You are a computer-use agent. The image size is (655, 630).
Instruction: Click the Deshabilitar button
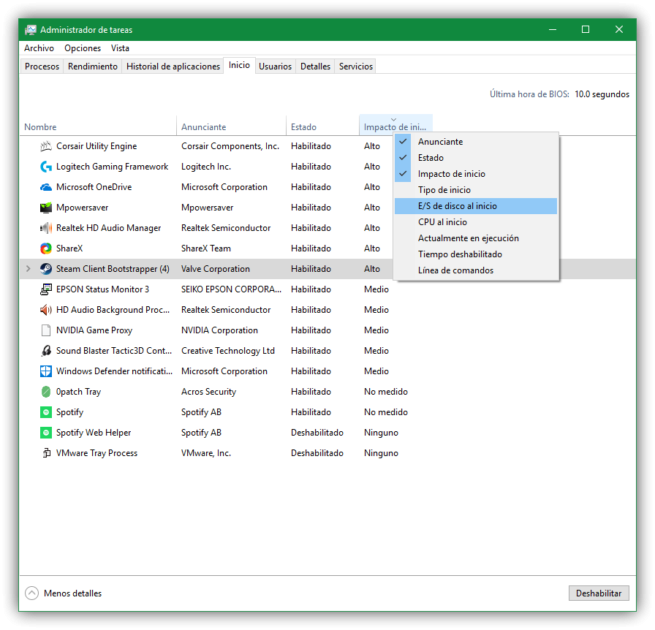pyautogui.click(x=599, y=593)
